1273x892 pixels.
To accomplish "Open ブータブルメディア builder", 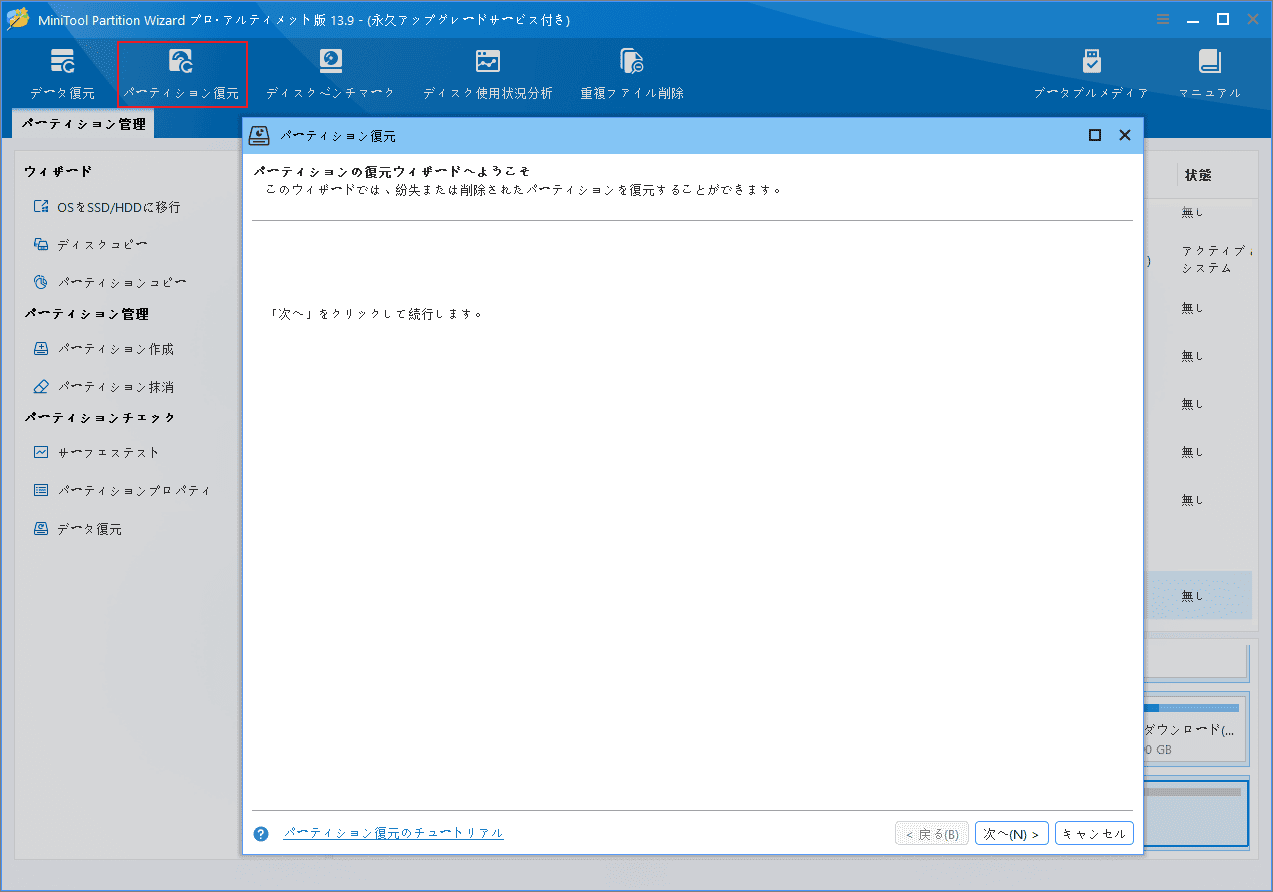I will [1091, 75].
